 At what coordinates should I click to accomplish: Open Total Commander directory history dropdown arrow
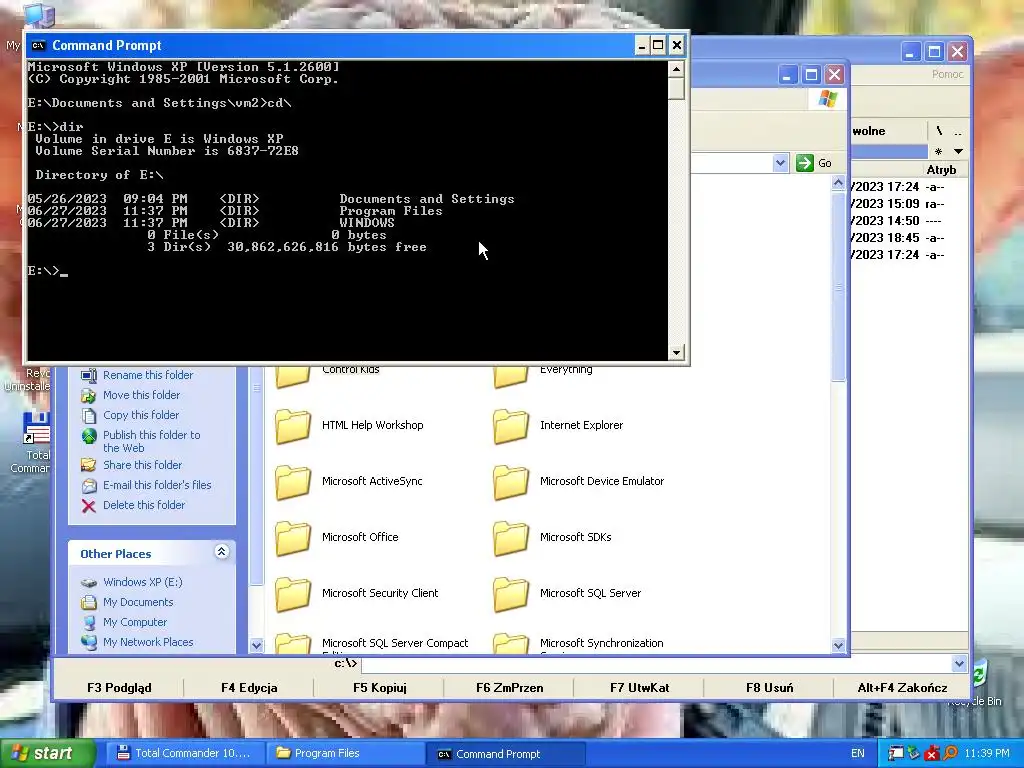[958, 152]
